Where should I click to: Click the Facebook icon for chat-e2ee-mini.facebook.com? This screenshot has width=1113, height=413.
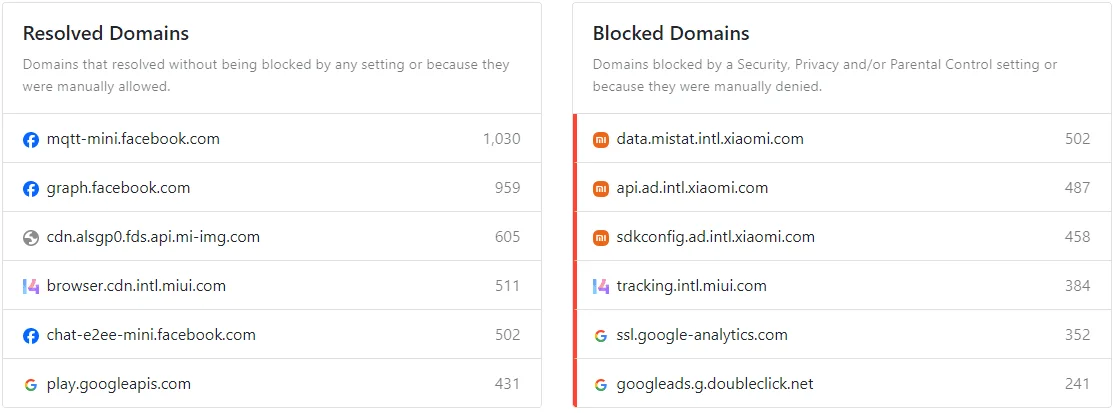(x=31, y=335)
